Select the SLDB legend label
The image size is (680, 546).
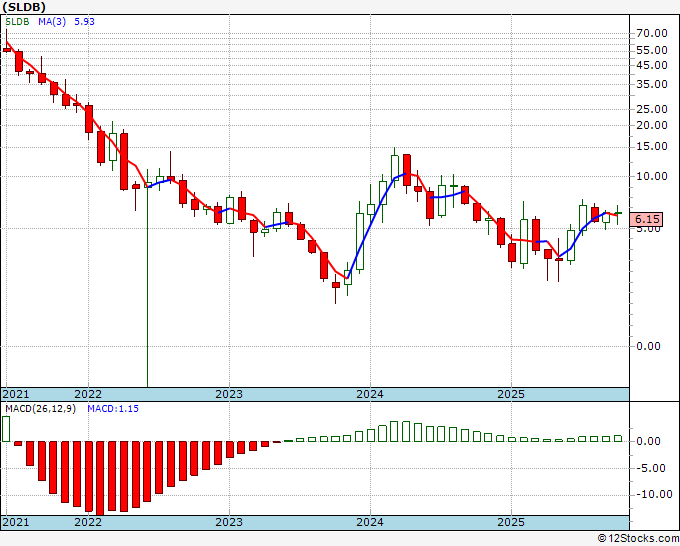[17, 22]
